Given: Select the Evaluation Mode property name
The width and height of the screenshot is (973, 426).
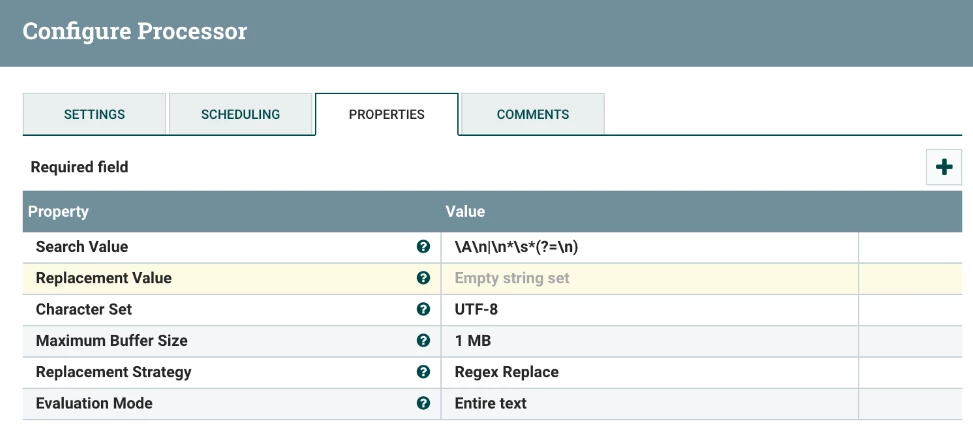Looking at the screenshot, I should point(94,403).
